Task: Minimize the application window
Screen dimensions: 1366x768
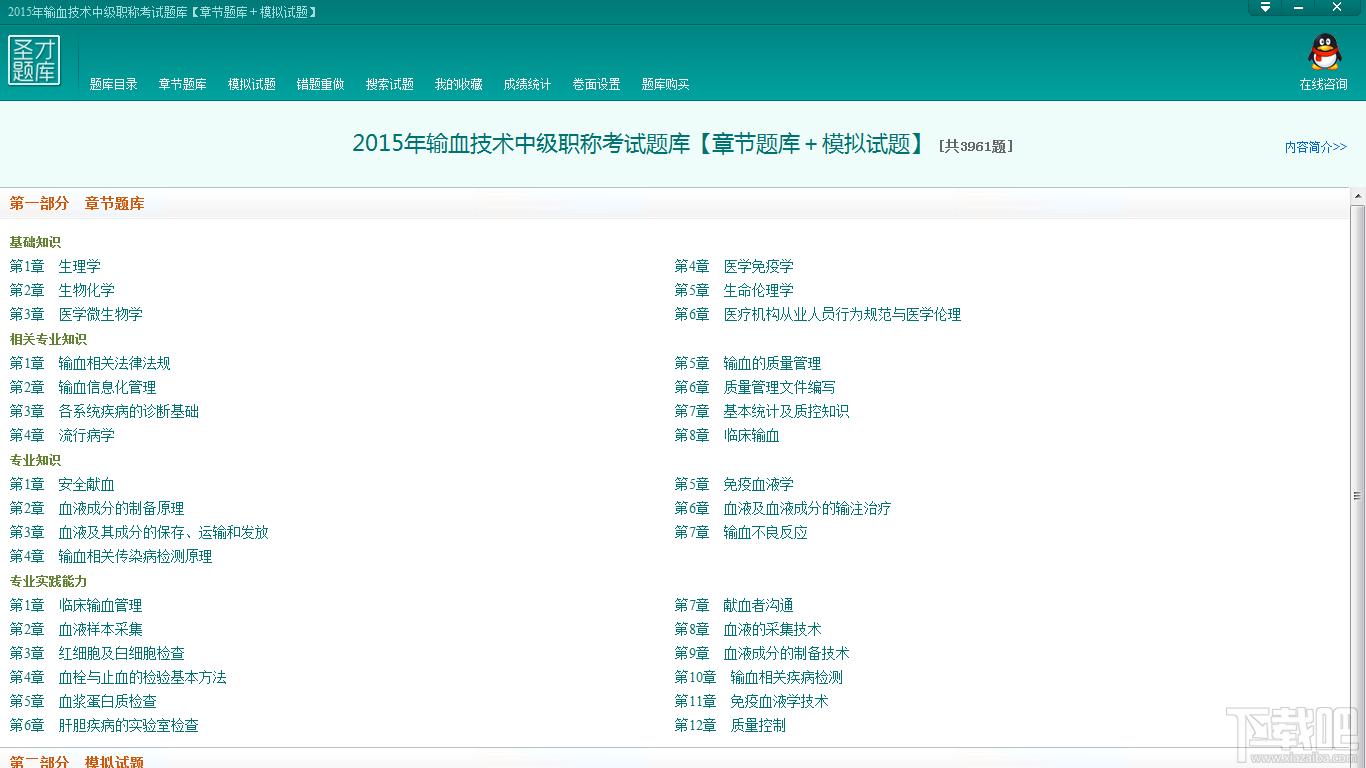Action: tap(1300, 8)
